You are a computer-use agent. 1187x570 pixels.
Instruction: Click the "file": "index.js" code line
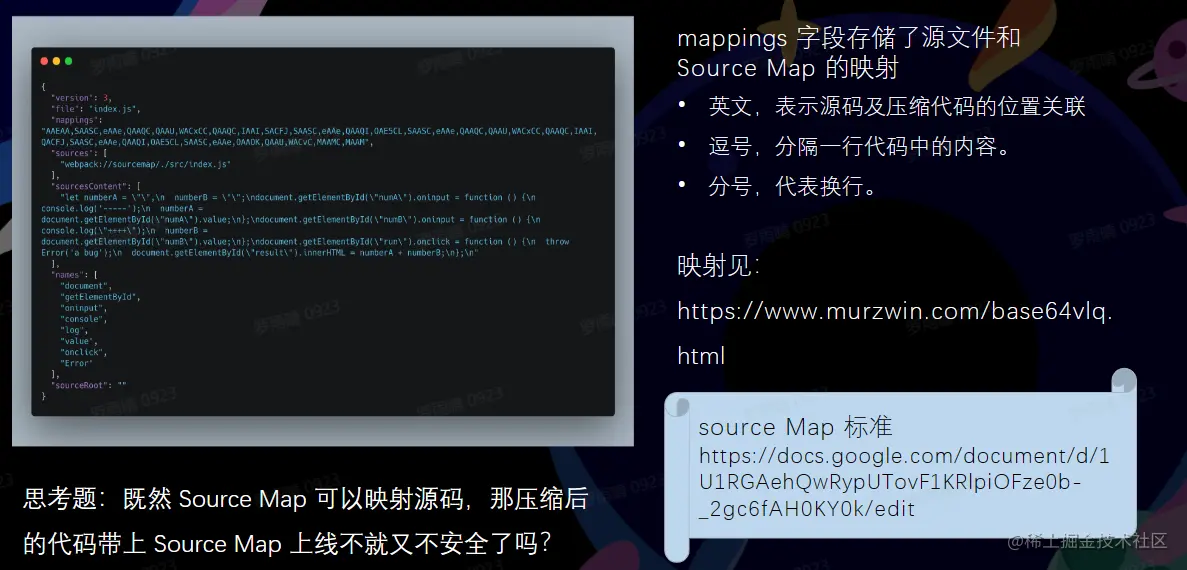click(x=96, y=109)
